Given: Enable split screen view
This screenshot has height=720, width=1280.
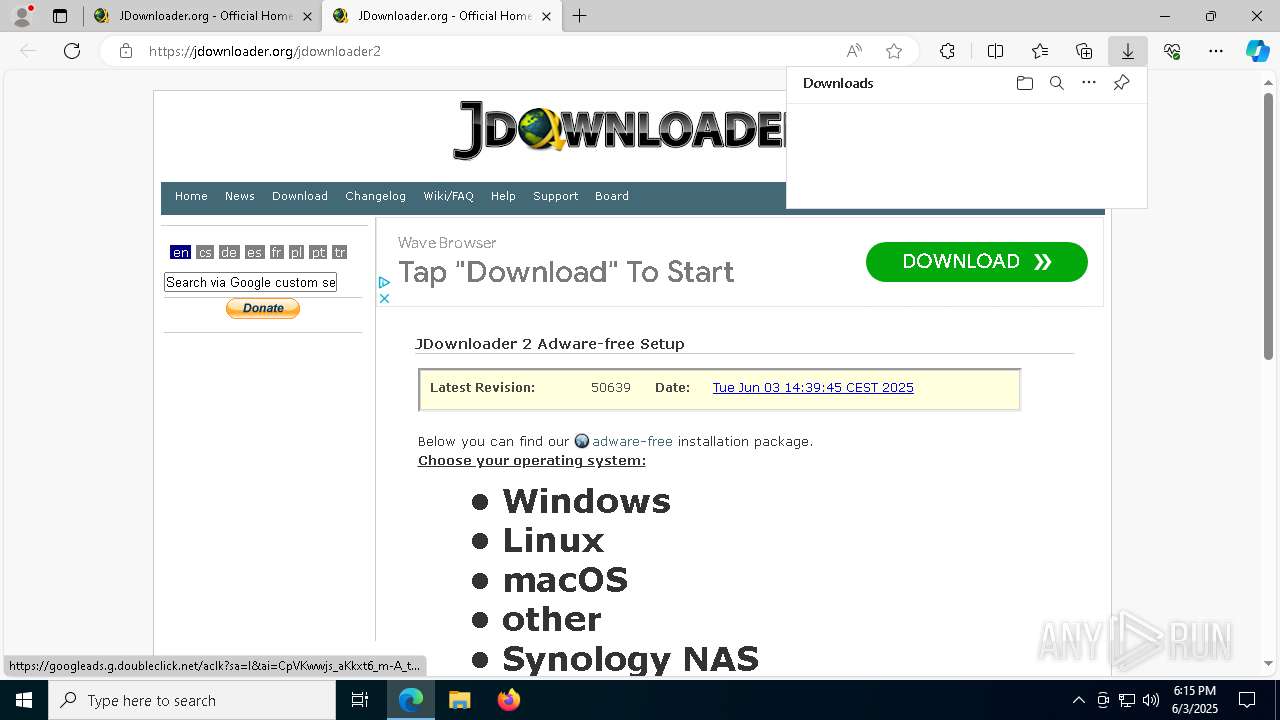Looking at the screenshot, I should [x=995, y=51].
